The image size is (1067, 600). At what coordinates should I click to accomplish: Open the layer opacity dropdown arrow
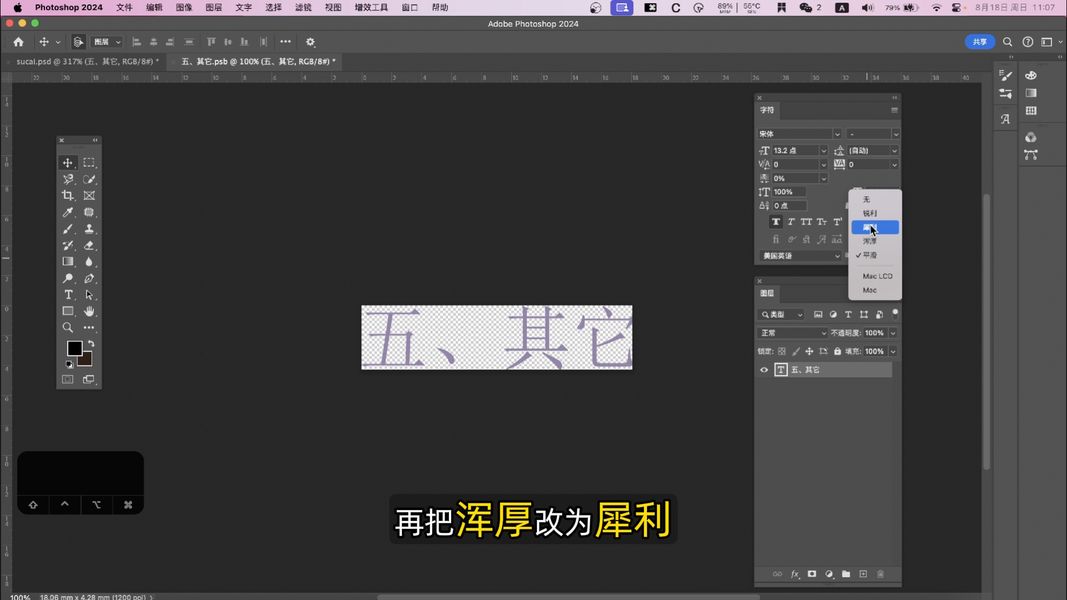click(893, 333)
